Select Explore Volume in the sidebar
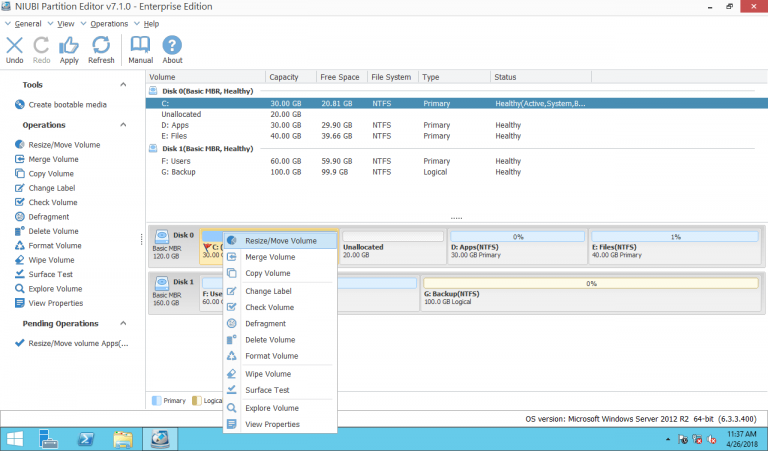The height and width of the screenshot is (451, 768). click(x=48, y=288)
